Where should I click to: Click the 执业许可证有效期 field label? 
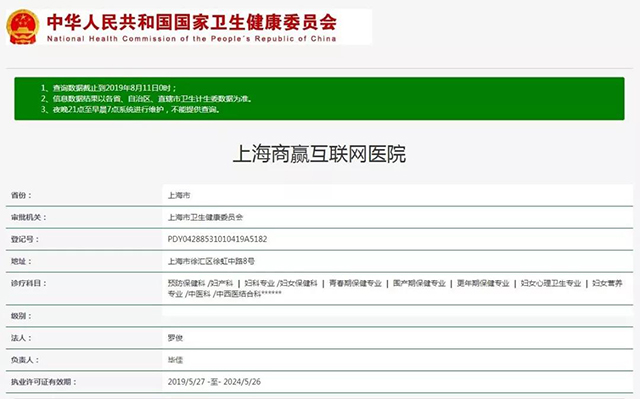pyautogui.click(x=44, y=382)
